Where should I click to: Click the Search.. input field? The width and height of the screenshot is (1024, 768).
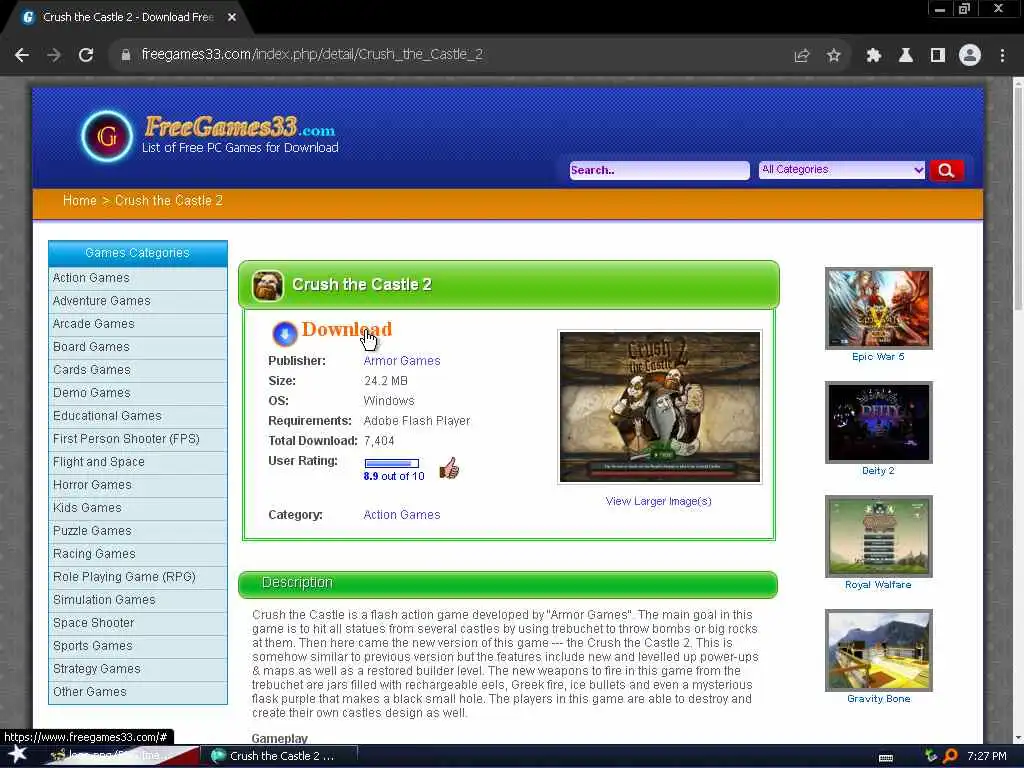(x=660, y=170)
